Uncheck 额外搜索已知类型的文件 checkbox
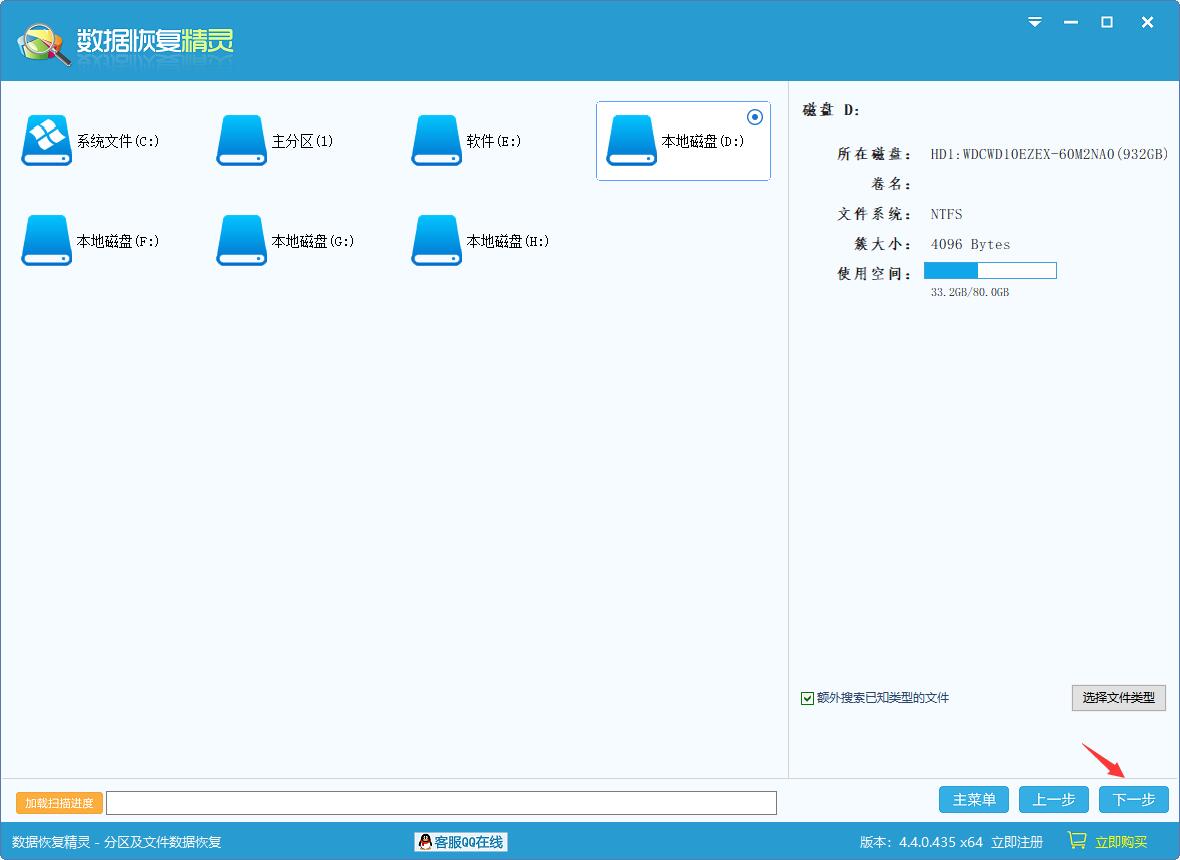The width and height of the screenshot is (1180, 860). tap(807, 698)
